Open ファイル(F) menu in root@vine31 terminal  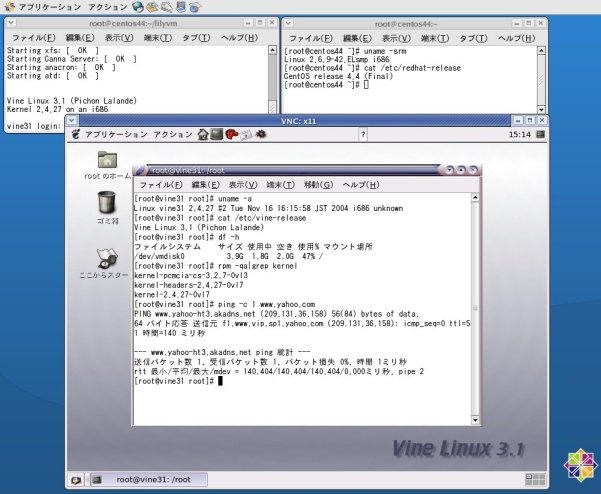(x=161, y=185)
